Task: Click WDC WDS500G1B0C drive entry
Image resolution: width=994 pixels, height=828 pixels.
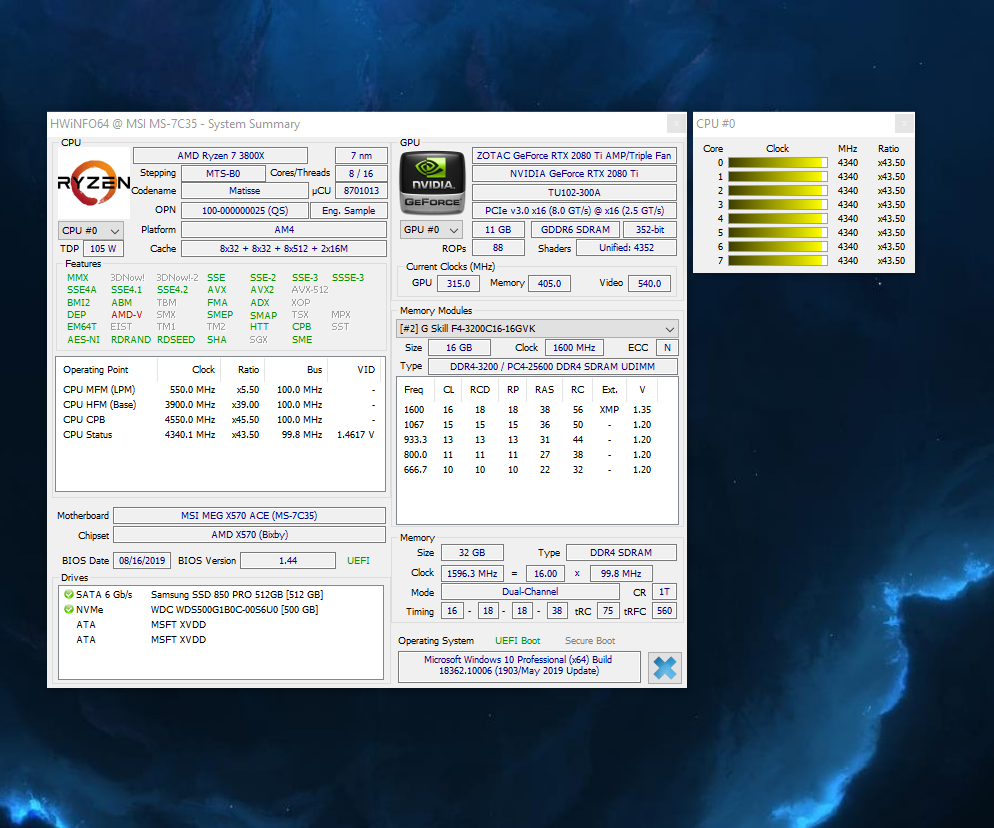Action: coord(235,610)
